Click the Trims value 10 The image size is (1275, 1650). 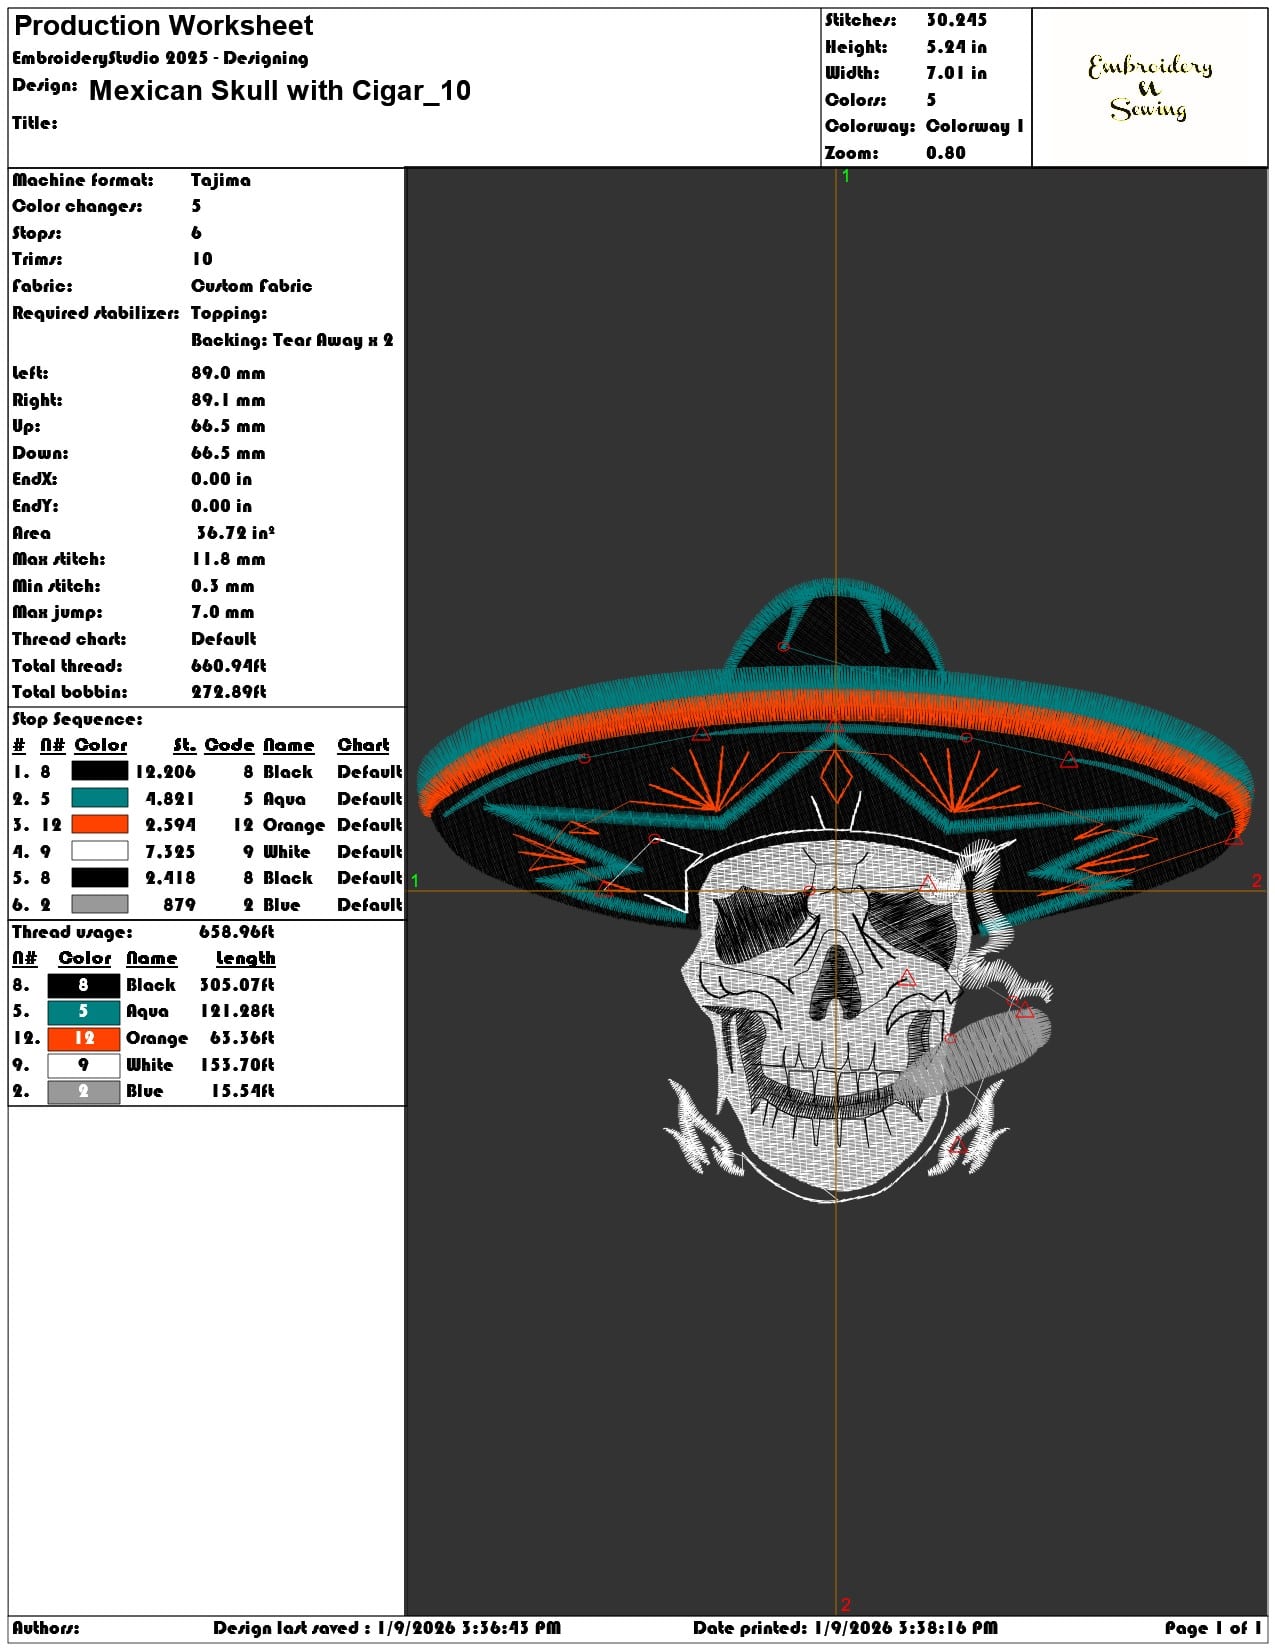click(x=202, y=259)
